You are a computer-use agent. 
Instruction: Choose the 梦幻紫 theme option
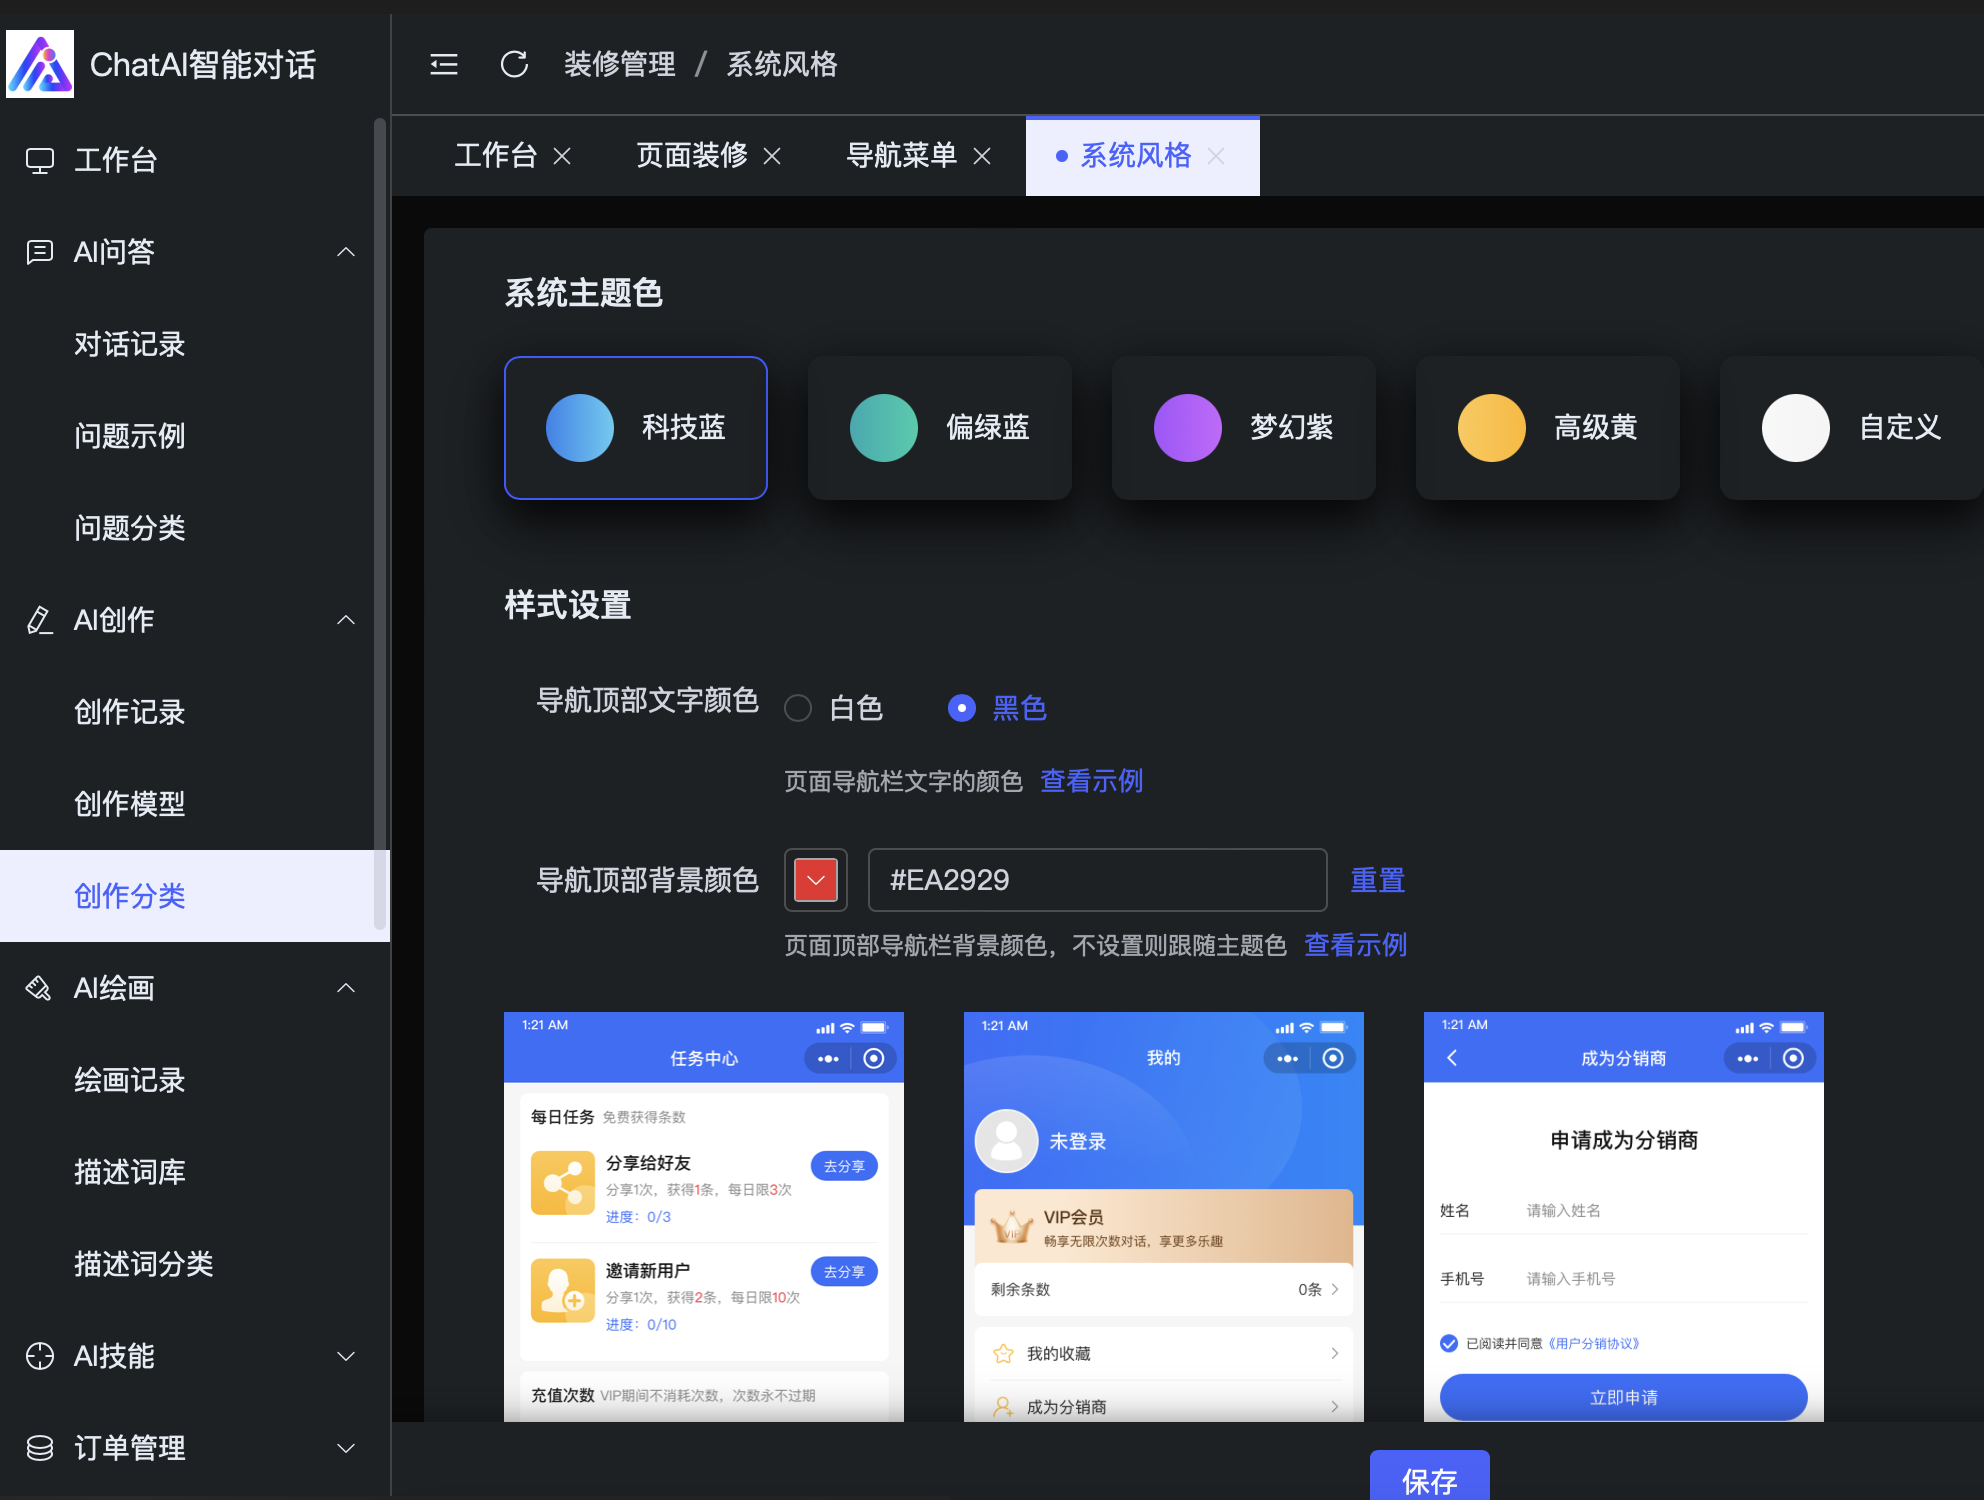pyautogui.click(x=1243, y=428)
